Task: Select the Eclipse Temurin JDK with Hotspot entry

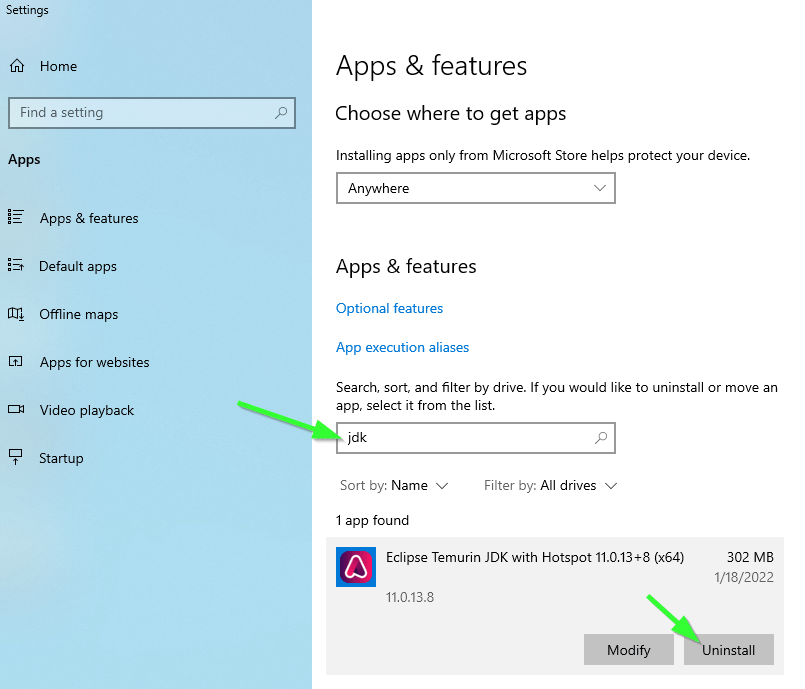Action: [554, 606]
